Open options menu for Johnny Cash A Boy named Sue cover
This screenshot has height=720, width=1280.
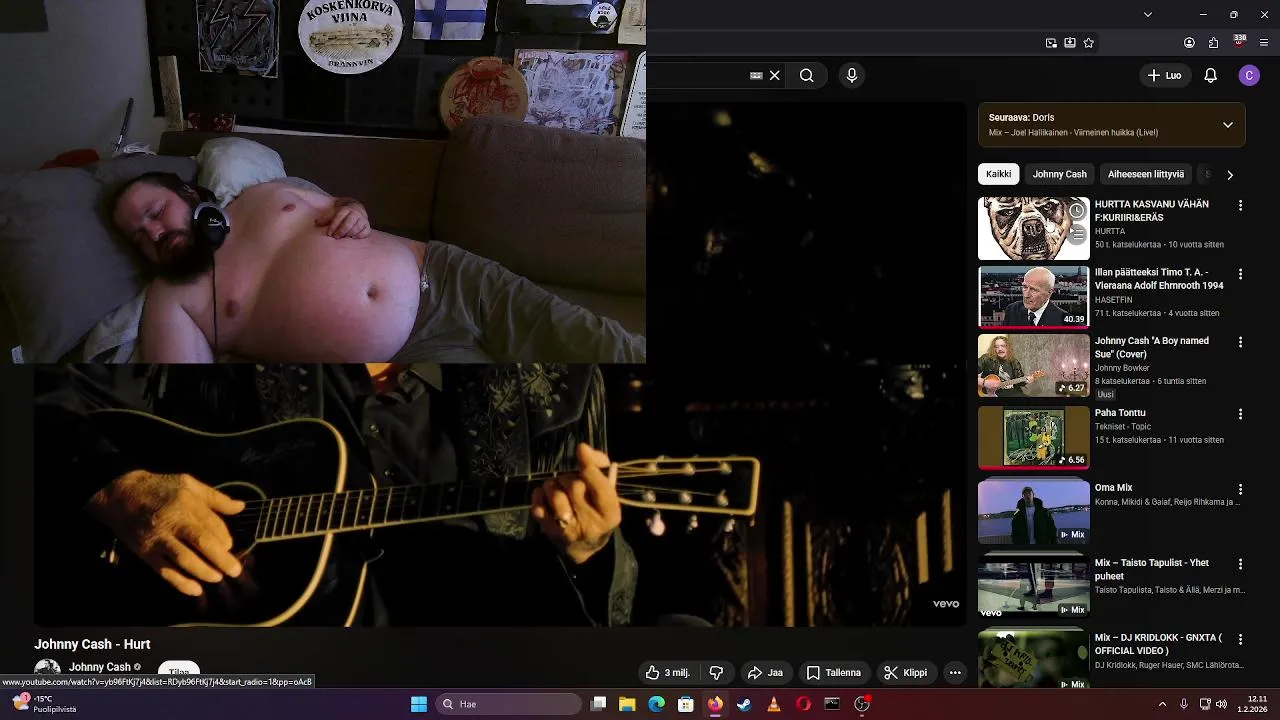(1240, 342)
